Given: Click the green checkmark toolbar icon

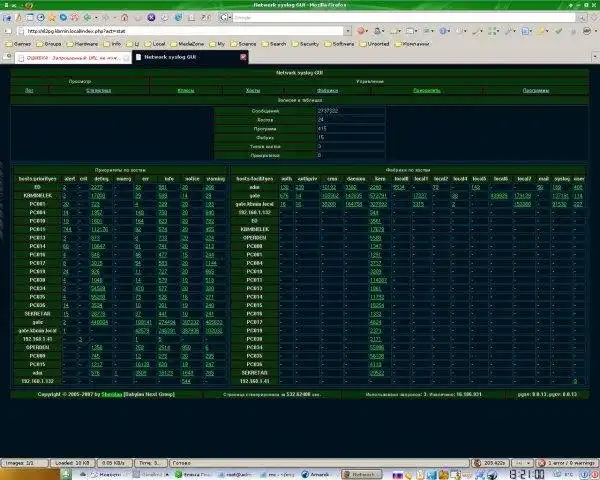Looking at the screenshot, I should click(559, 31).
